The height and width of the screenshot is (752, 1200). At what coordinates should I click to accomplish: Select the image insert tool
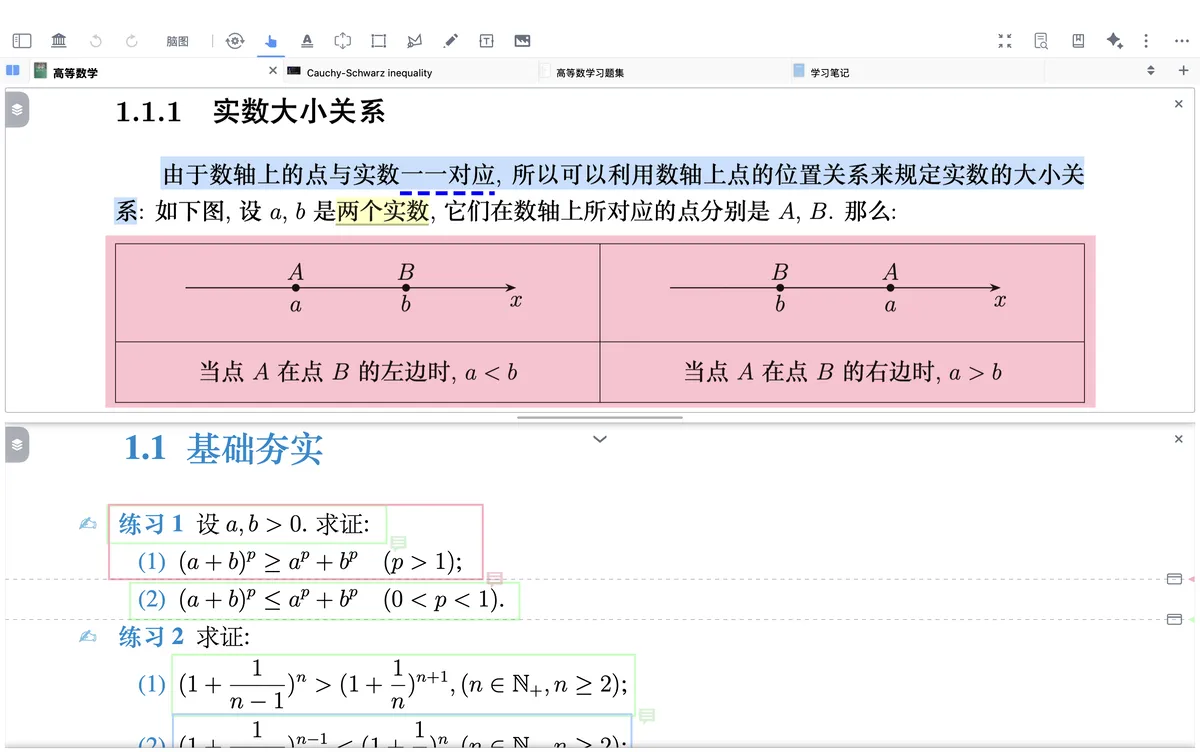coord(522,41)
